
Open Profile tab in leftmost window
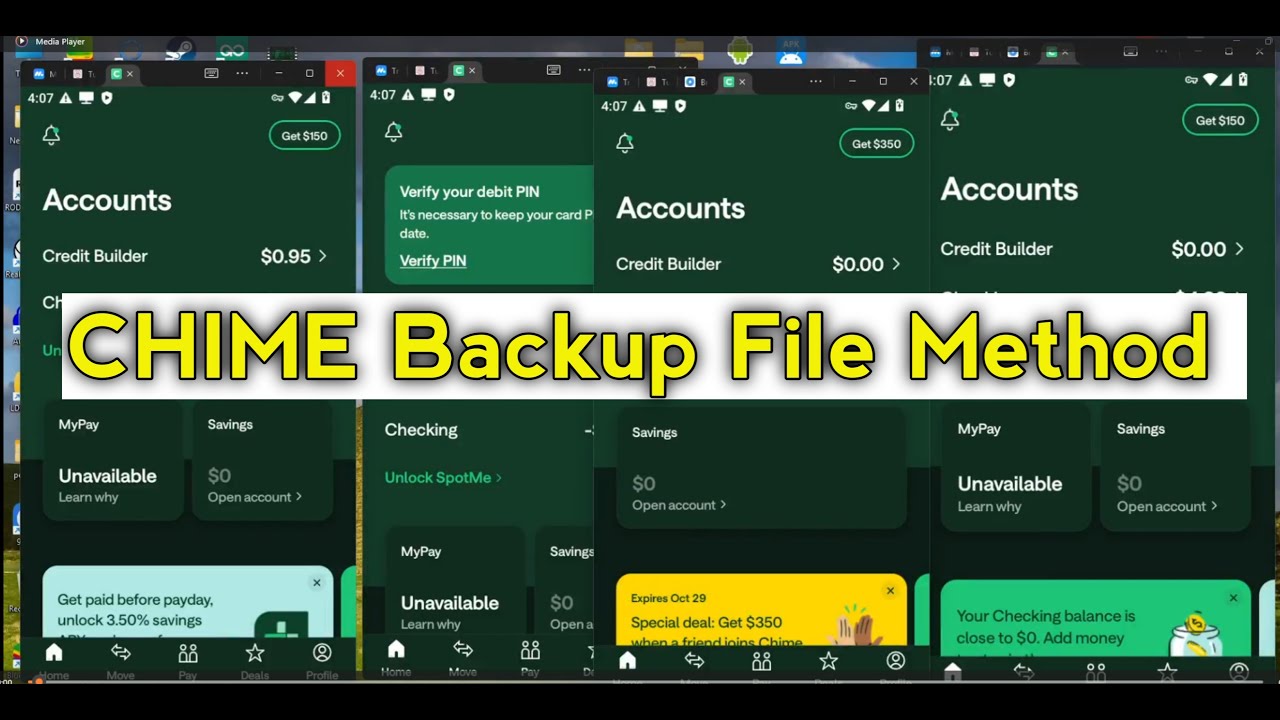[322, 660]
